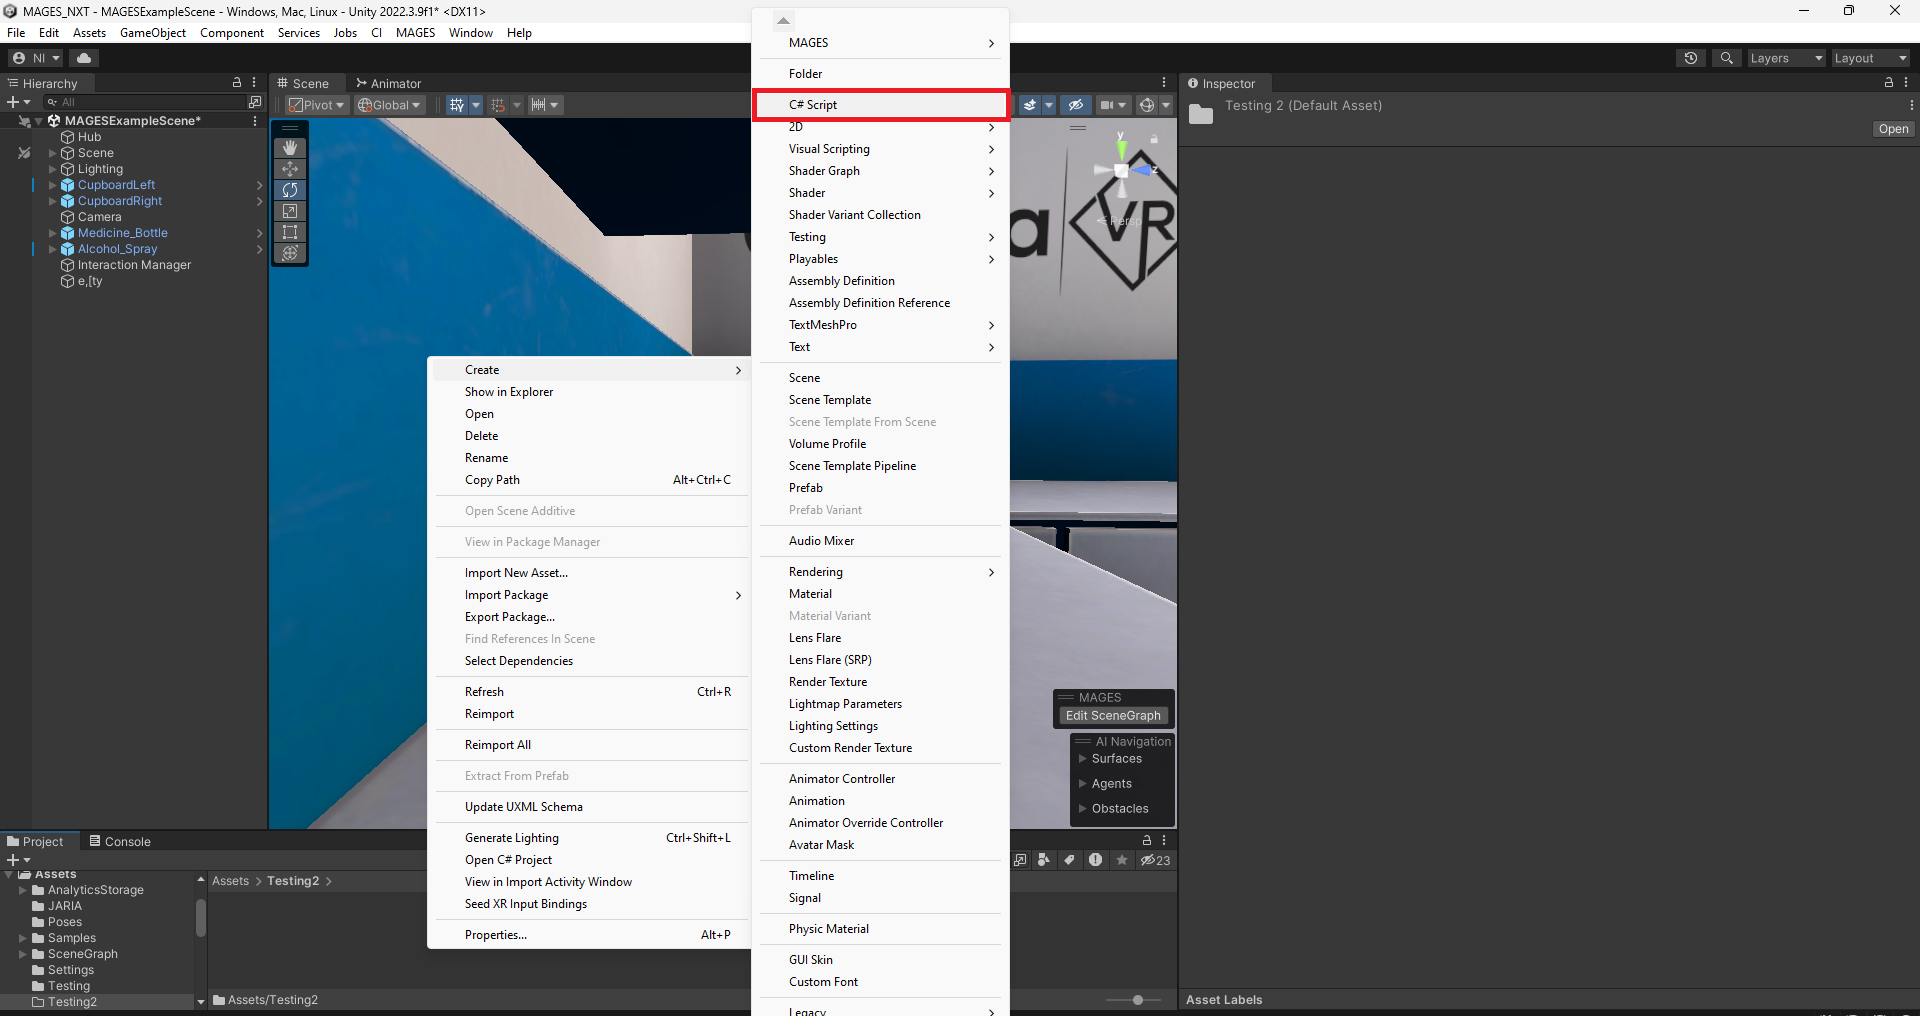Select the Rotate tool in Scene
The height and width of the screenshot is (1016, 1920).
(290, 190)
